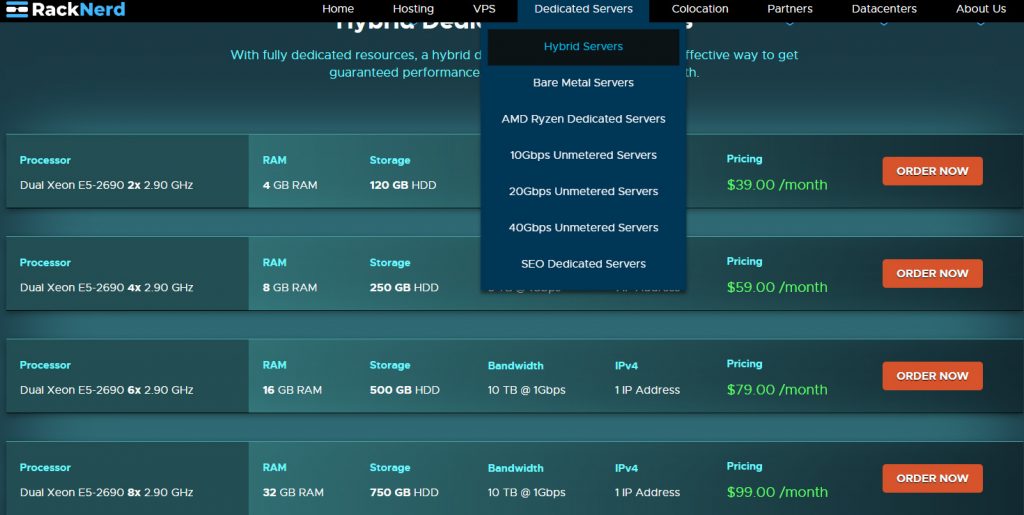Expand the Hosting menu
This screenshot has width=1024, height=515.
413,9
